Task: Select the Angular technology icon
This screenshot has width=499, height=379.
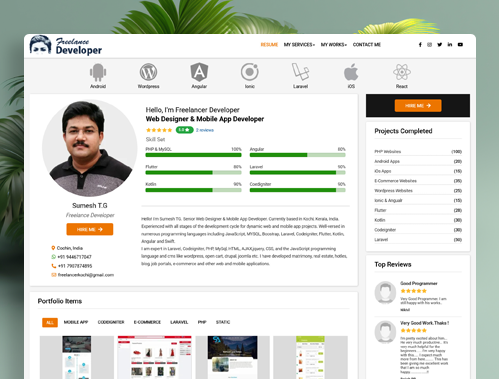Action: [199, 72]
